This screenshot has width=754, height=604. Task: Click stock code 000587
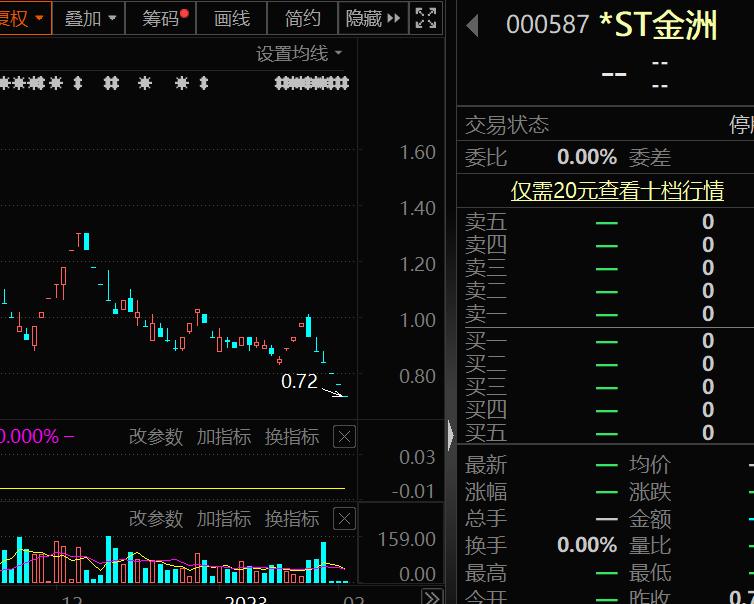[547, 25]
